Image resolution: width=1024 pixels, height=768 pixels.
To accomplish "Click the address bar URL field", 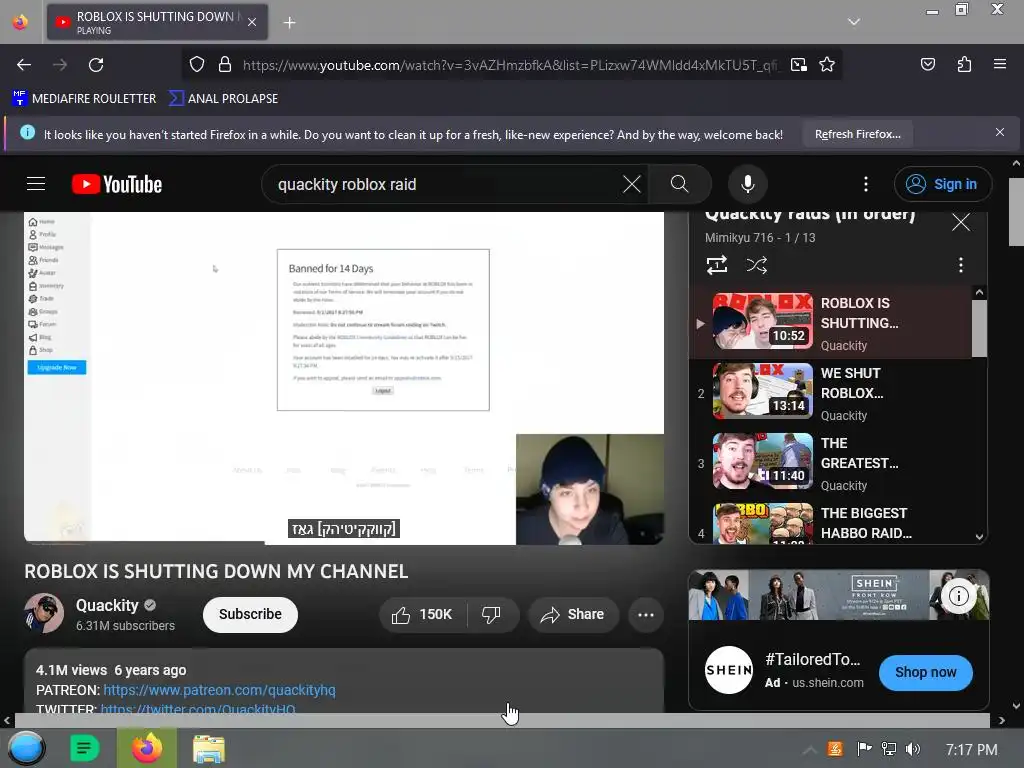I will pyautogui.click(x=509, y=65).
